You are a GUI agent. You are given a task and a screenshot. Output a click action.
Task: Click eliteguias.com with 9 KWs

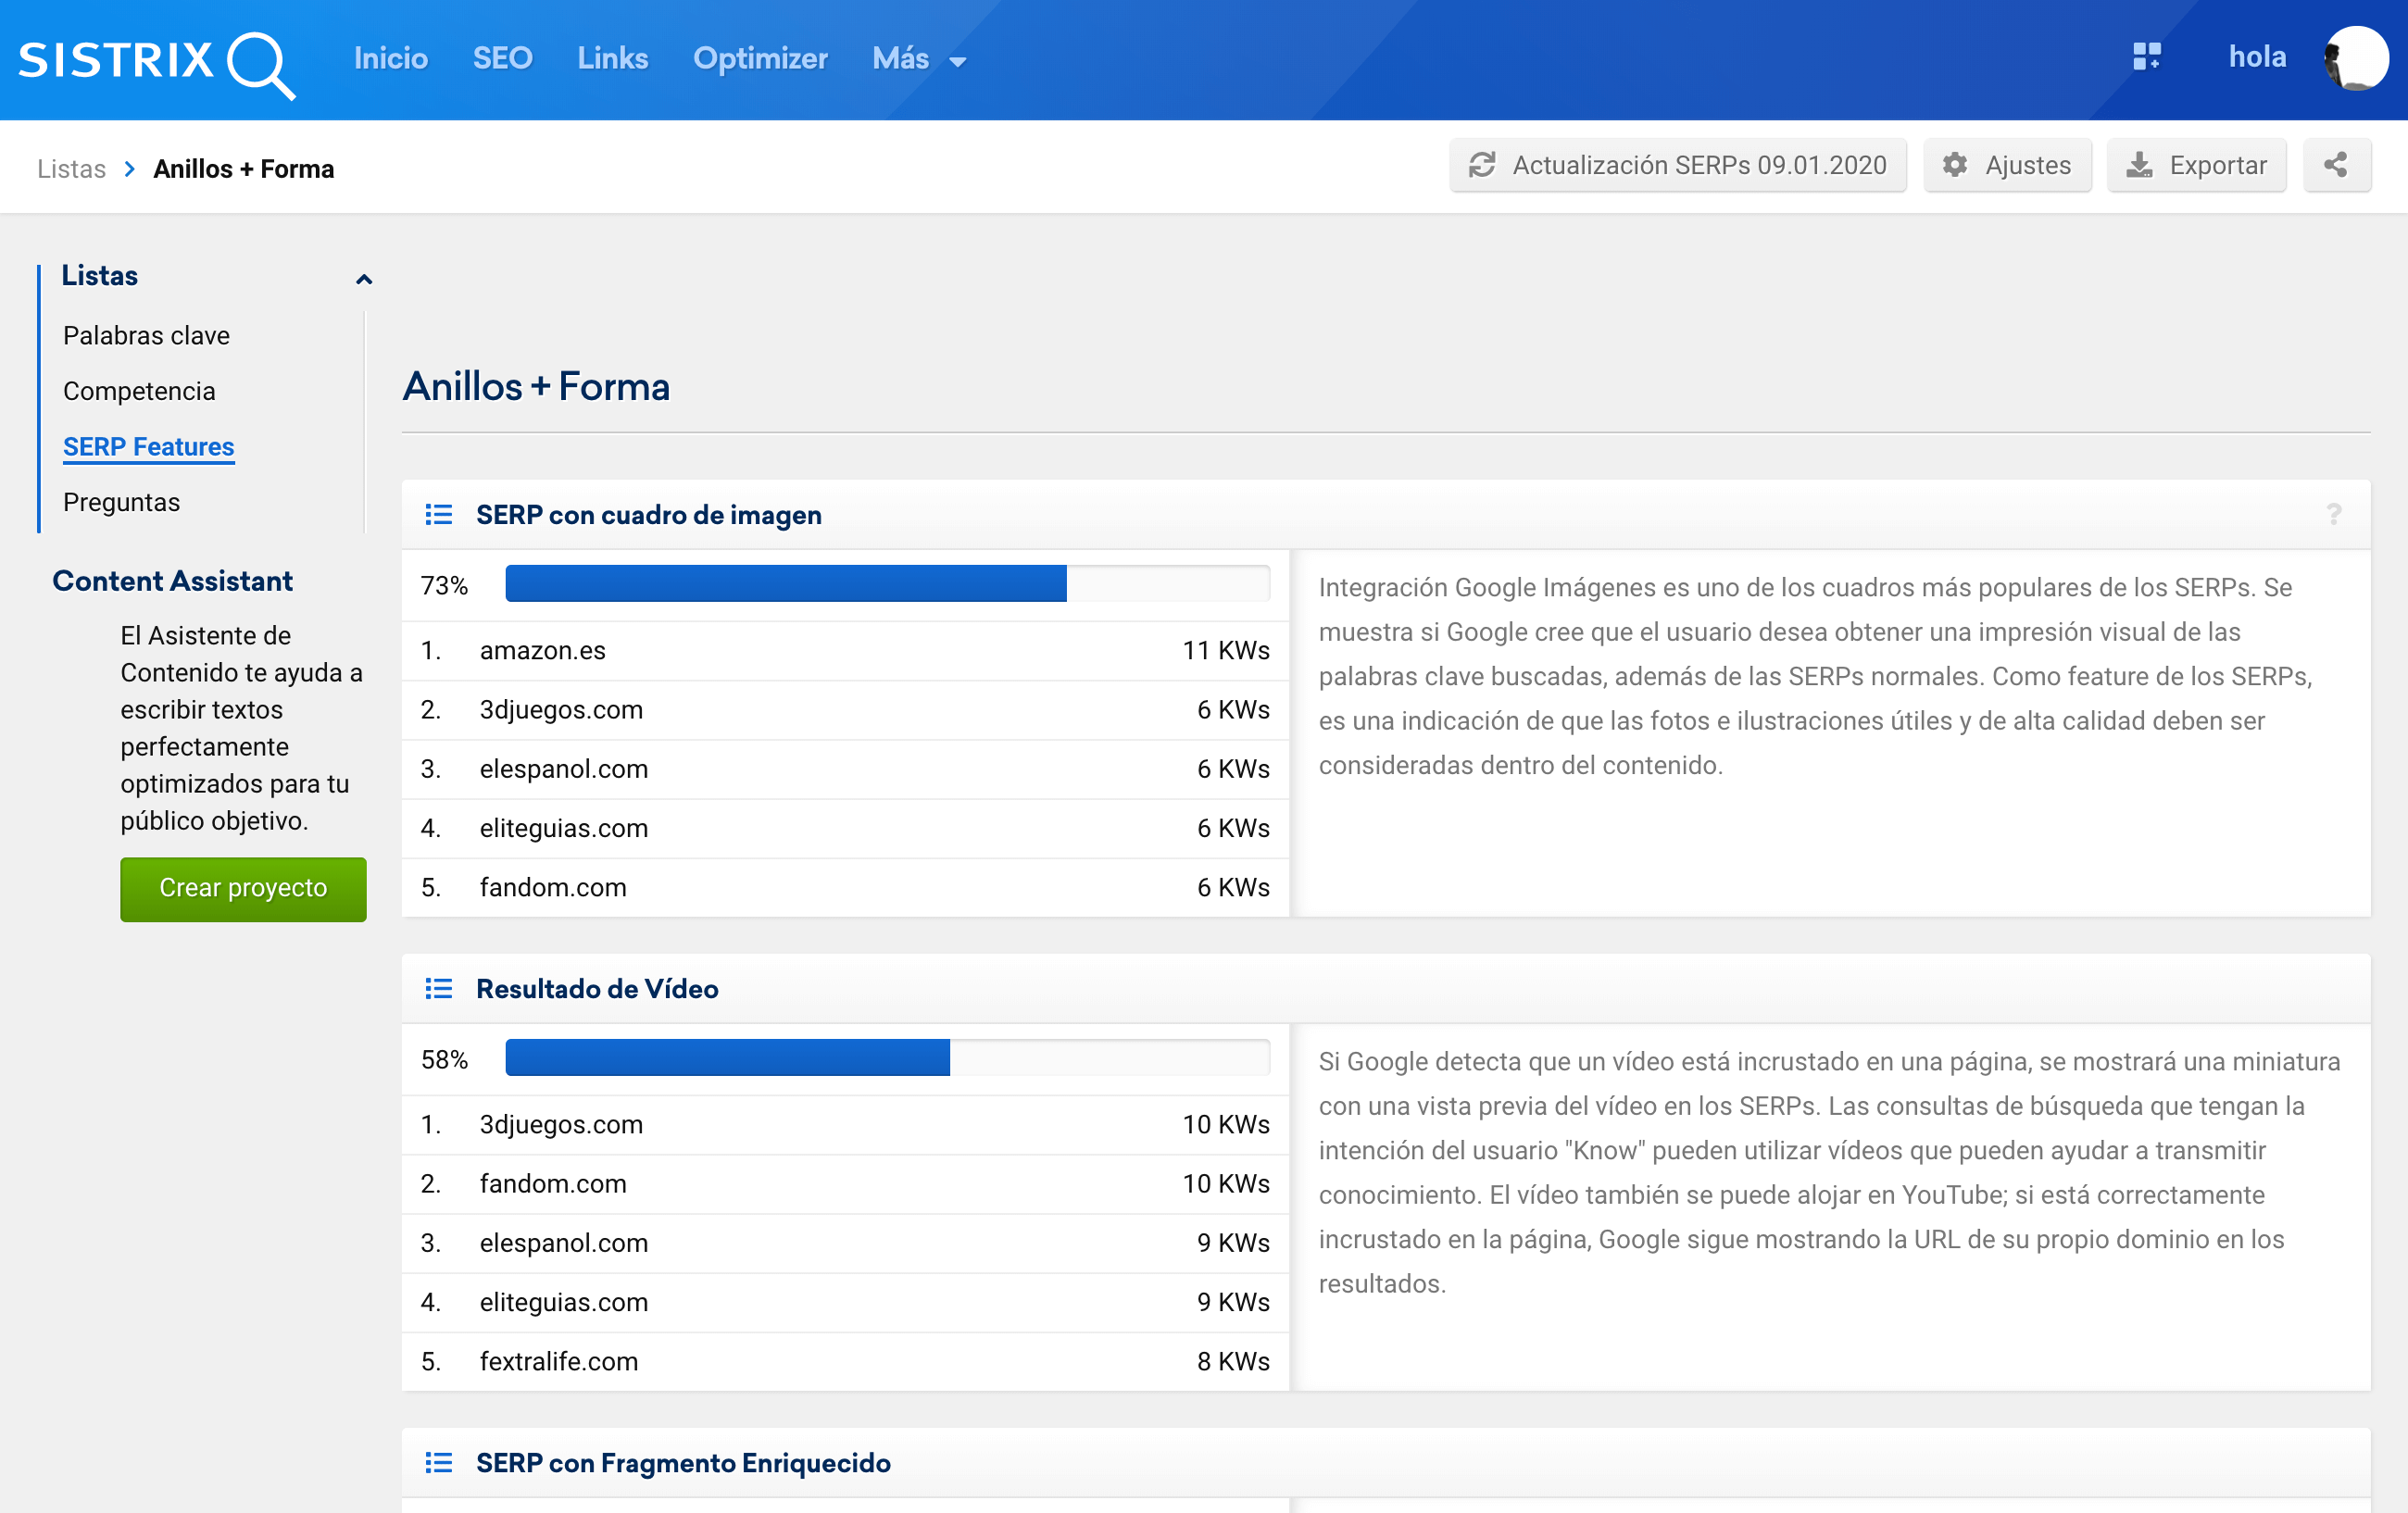coord(845,1302)
